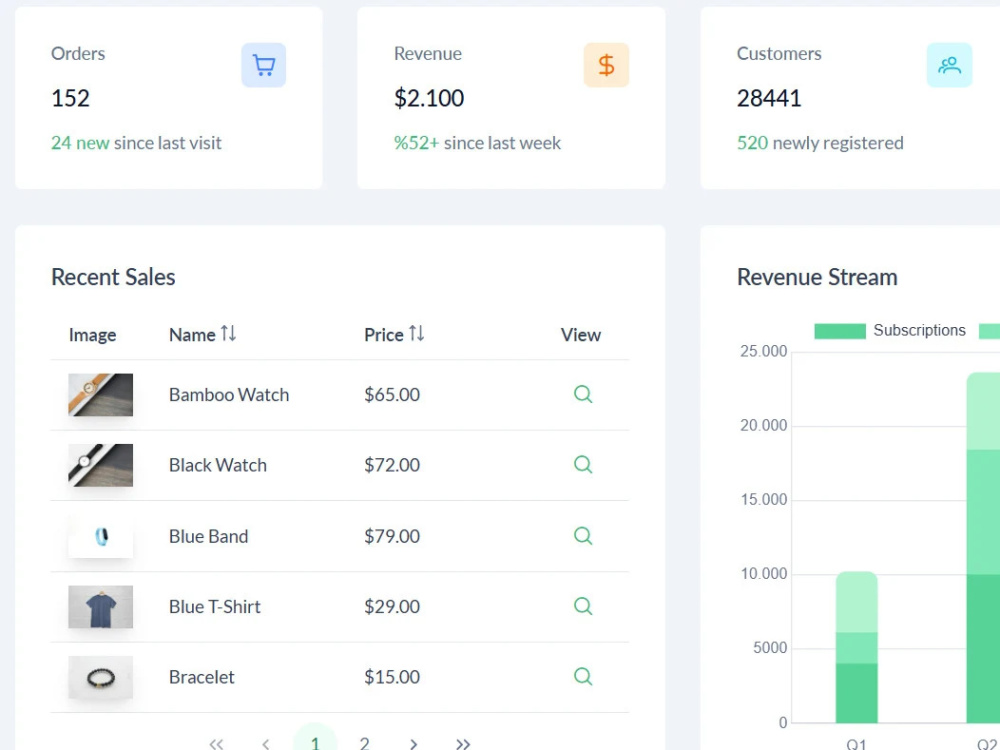This screenshot has height=750, width=1000.
Task: Click the $79.00 price cell
Action: coord(392,536)
